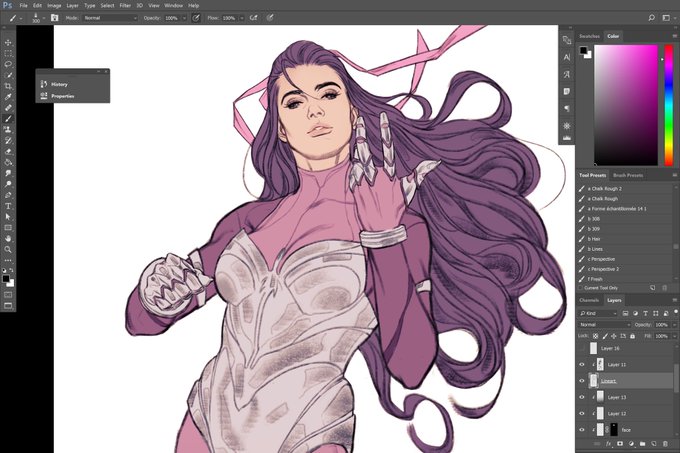680x453 pixels.
Task: Toggle lock all padlock
Action: (x=632, y=336)
